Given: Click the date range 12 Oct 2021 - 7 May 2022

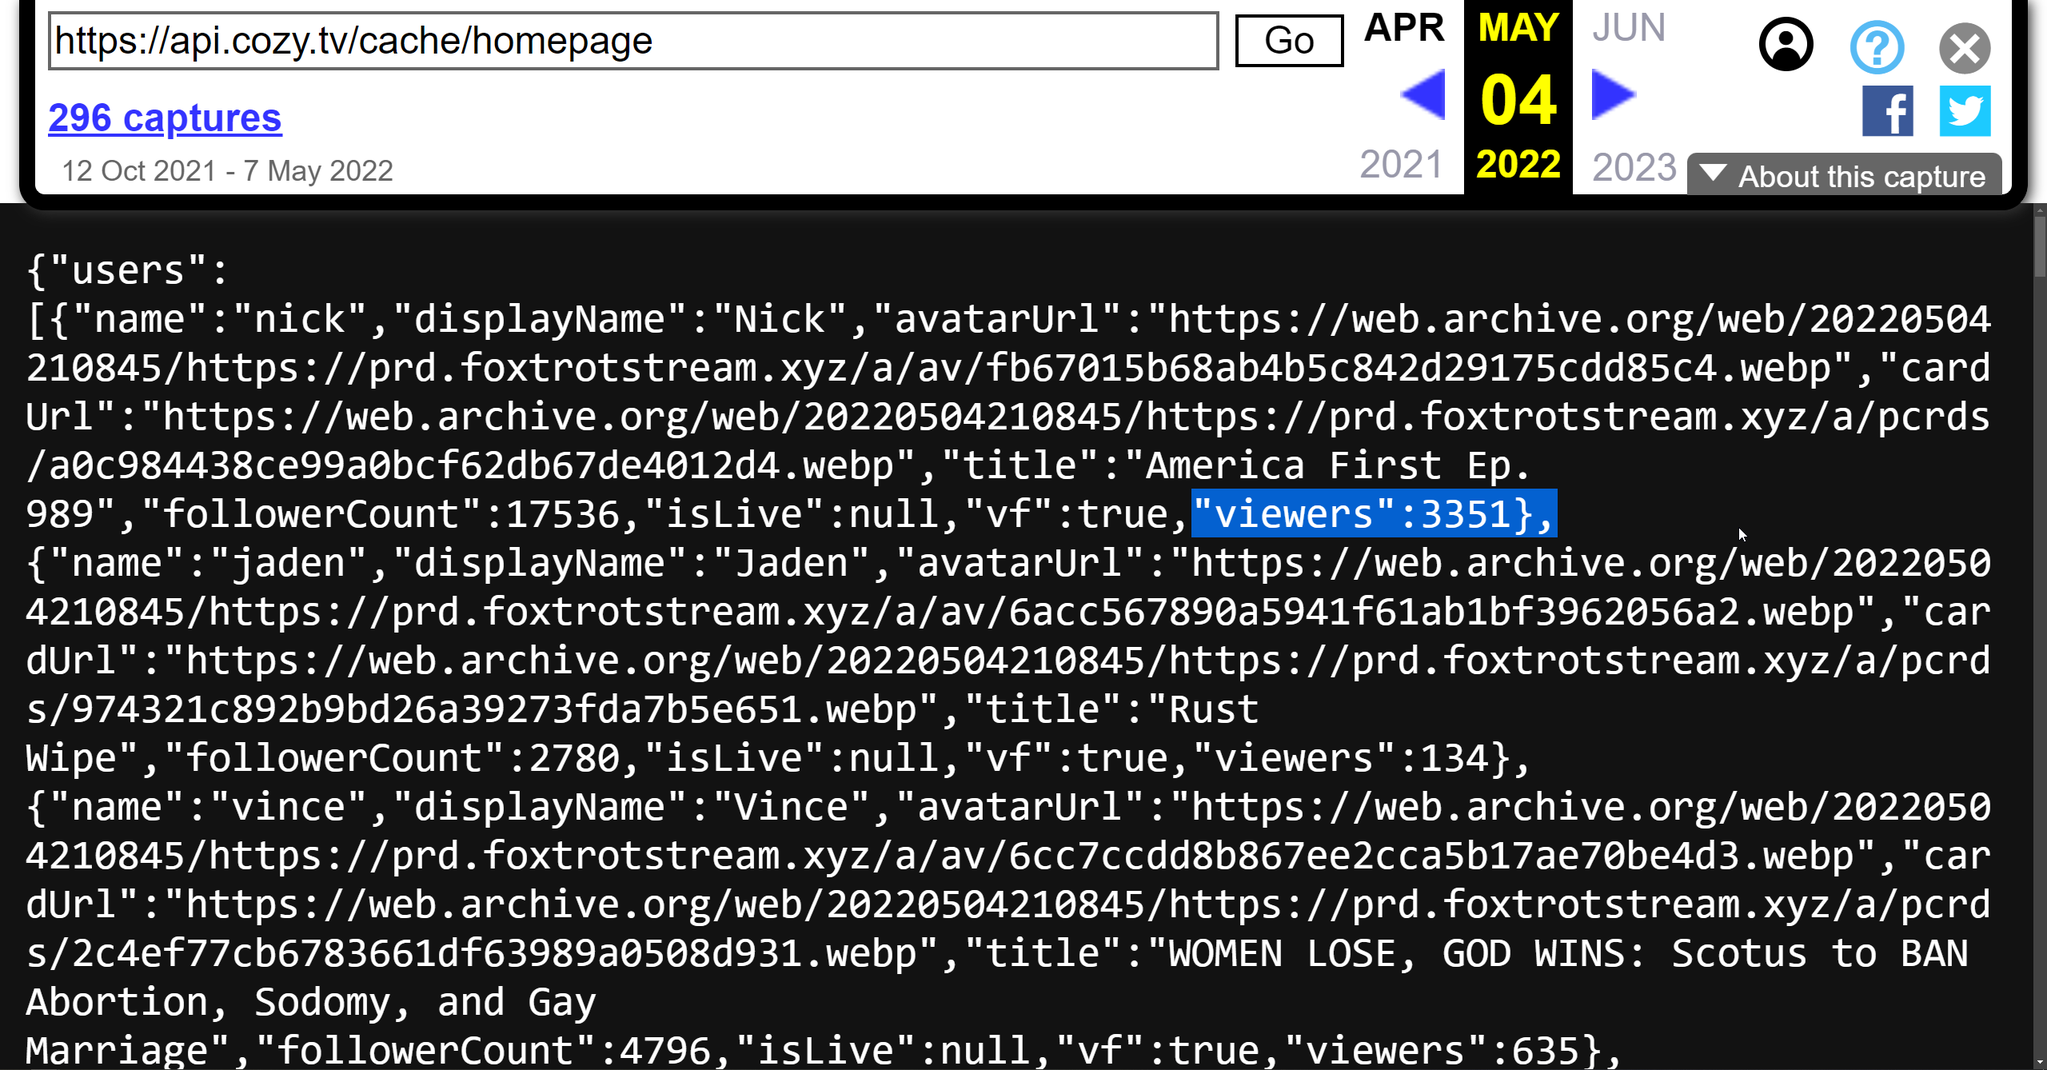Looking at the screenshot, I should point(227,171).
